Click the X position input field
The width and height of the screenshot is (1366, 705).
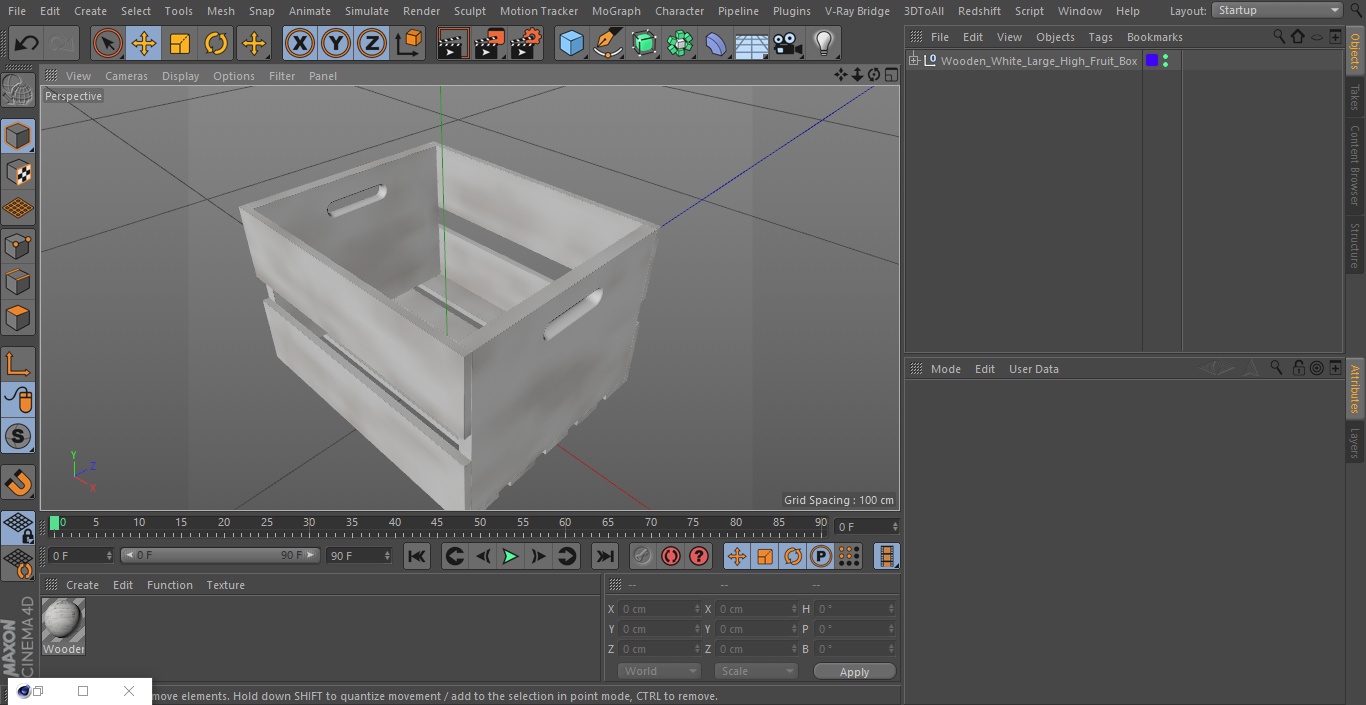tap(658, 609)
